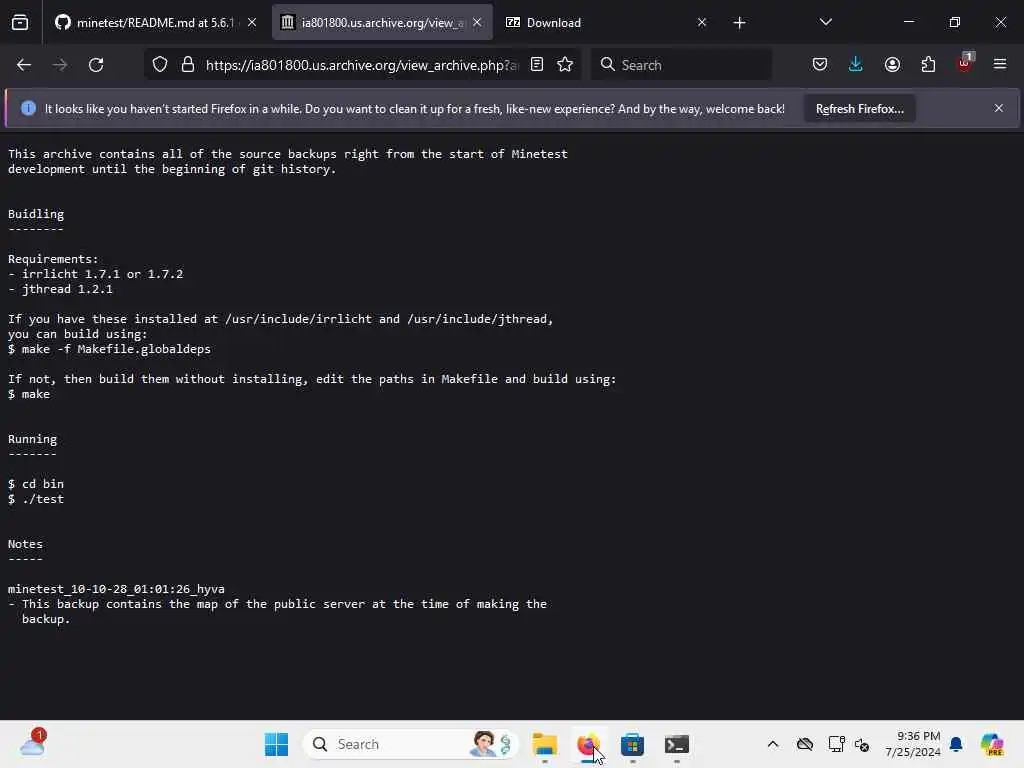
Task: Go back to previous page
Action: (x=24, y=65)
